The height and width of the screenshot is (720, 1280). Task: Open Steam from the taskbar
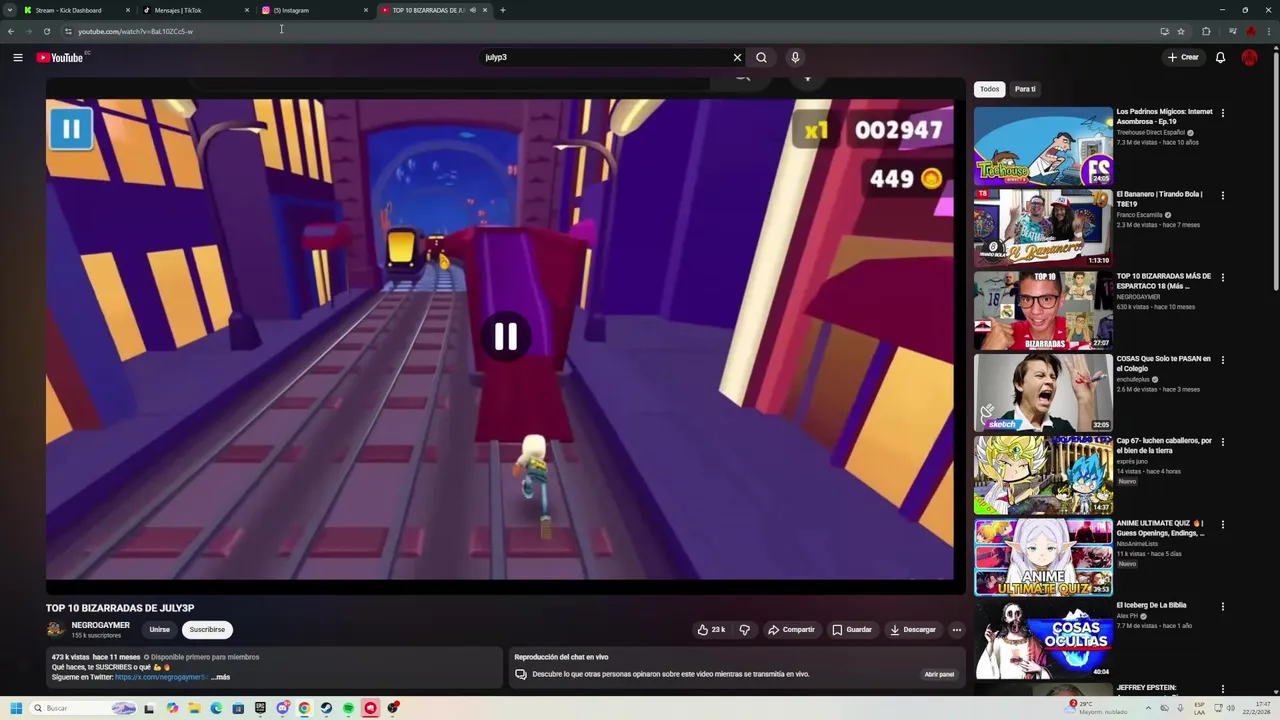coord(326,708)
